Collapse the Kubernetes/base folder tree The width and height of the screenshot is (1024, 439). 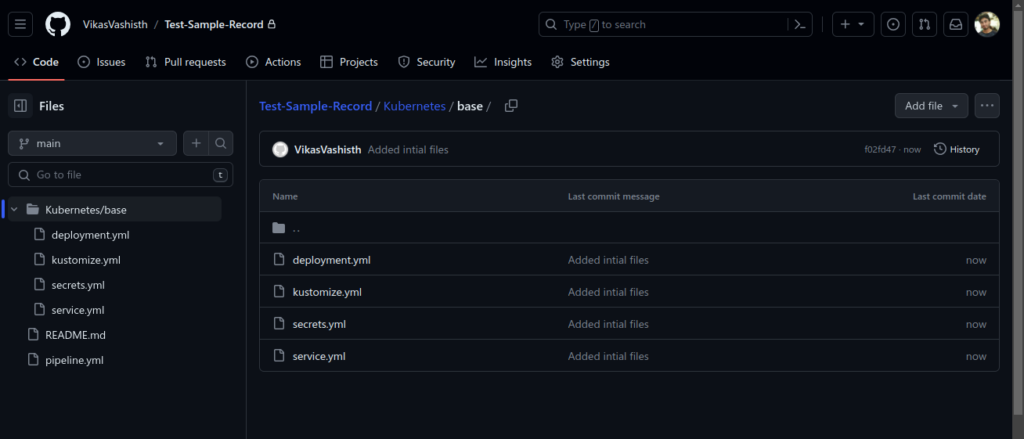[x=15, y=209]
